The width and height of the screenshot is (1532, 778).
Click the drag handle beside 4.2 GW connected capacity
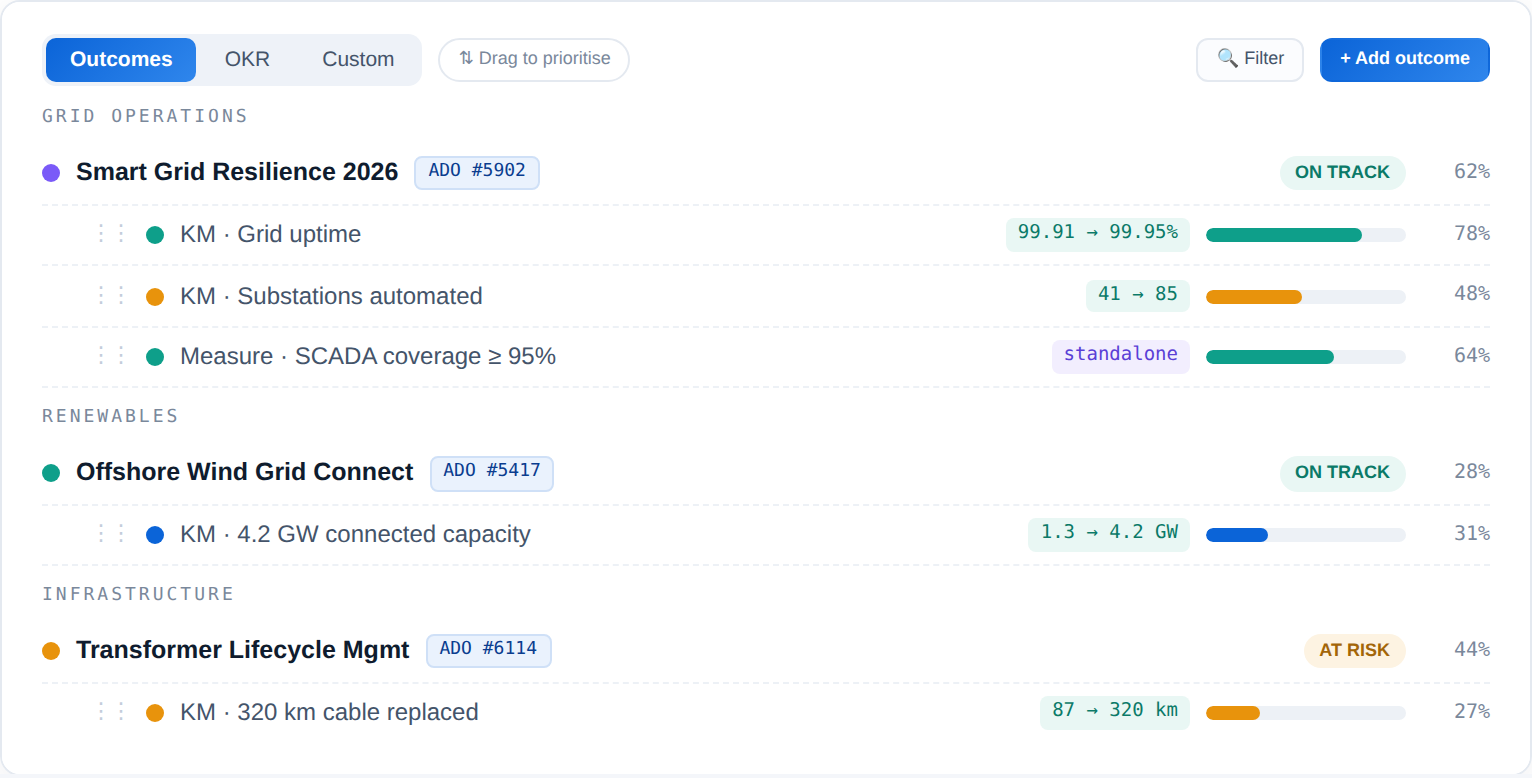[111, 534]
